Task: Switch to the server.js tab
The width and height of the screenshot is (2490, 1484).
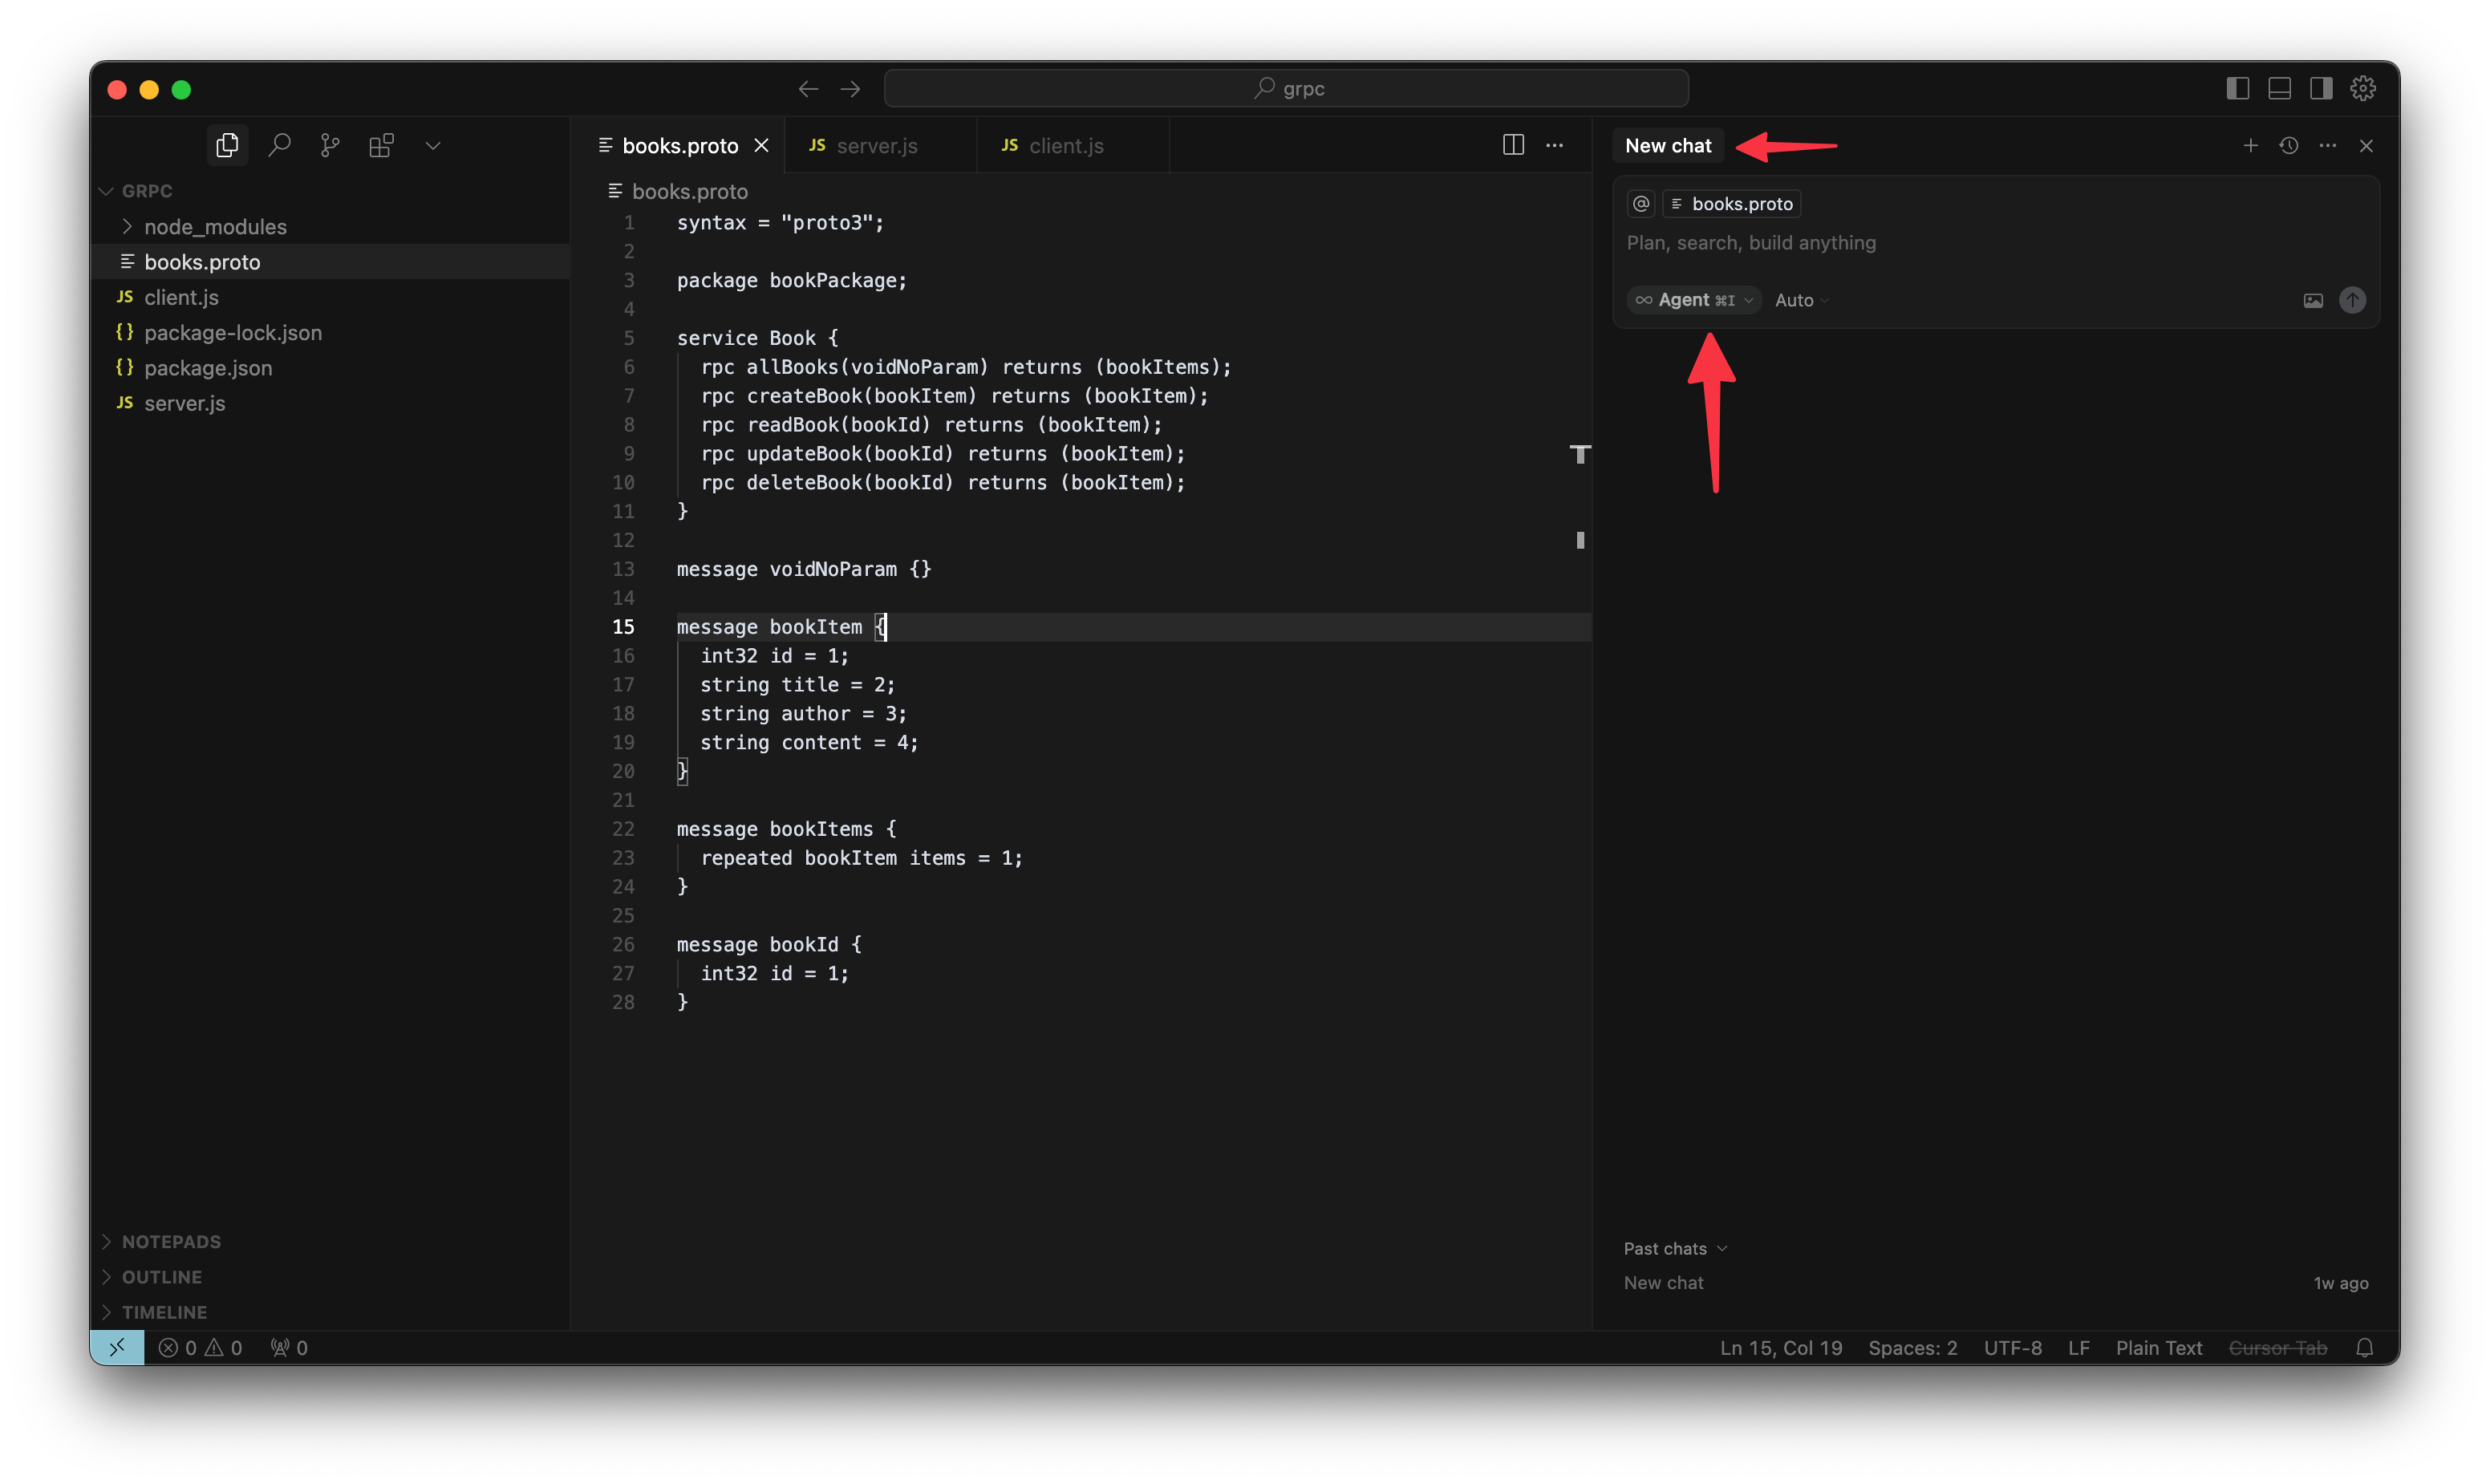Action: click(x=876, y=146)
